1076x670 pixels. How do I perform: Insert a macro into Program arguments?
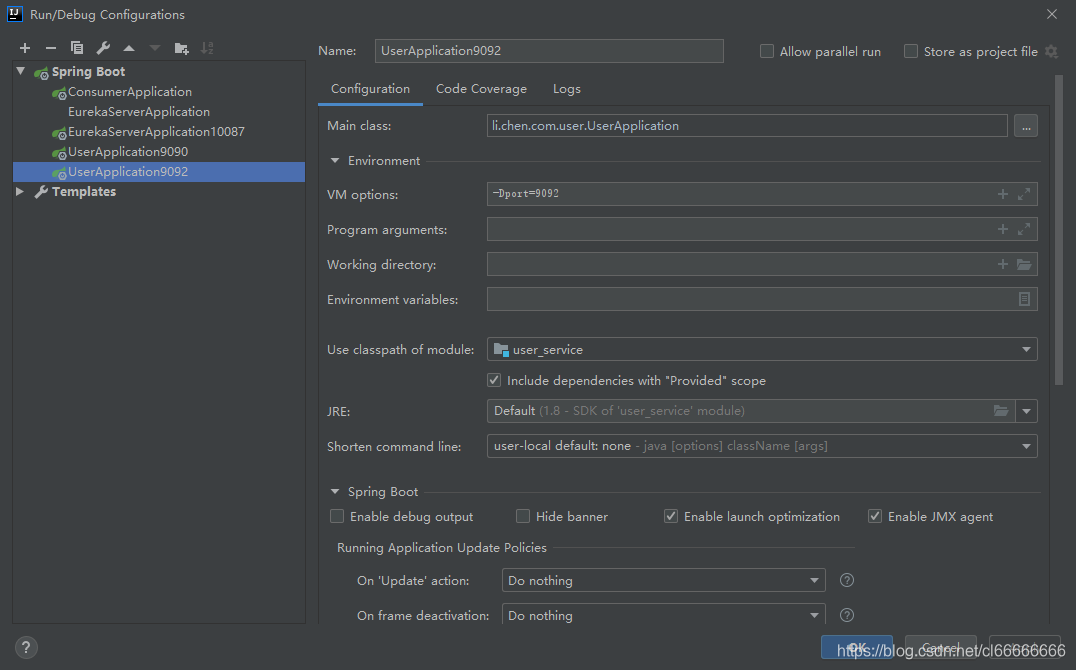[1003, 229]
